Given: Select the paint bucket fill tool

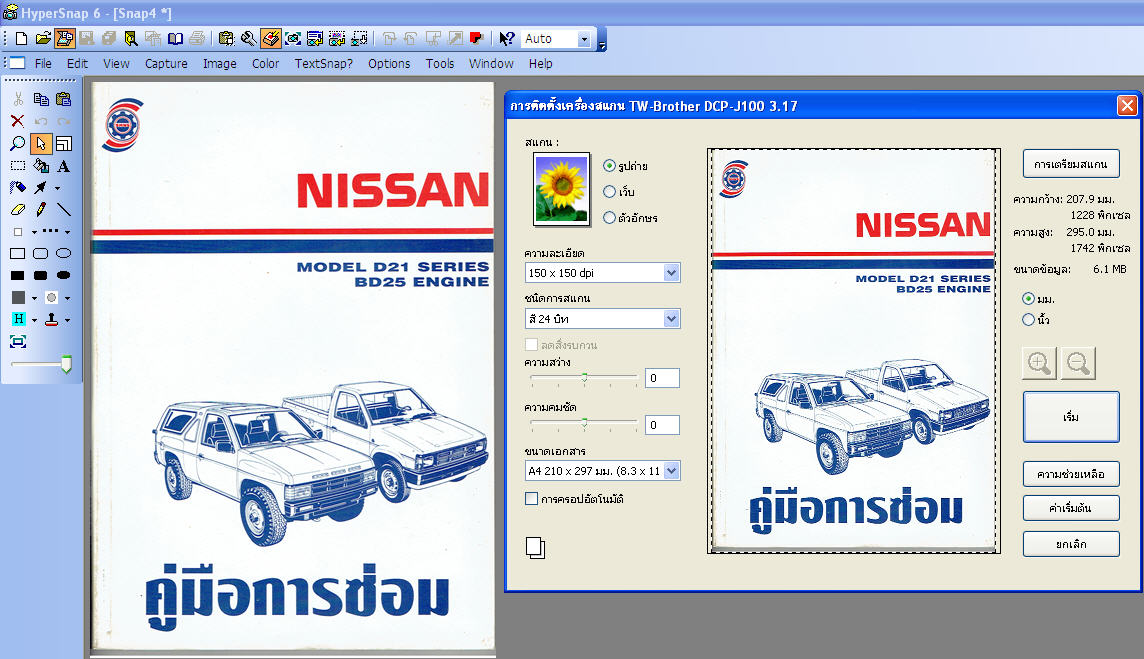Looking at the screenshot, I should click(x=41, y=166).
